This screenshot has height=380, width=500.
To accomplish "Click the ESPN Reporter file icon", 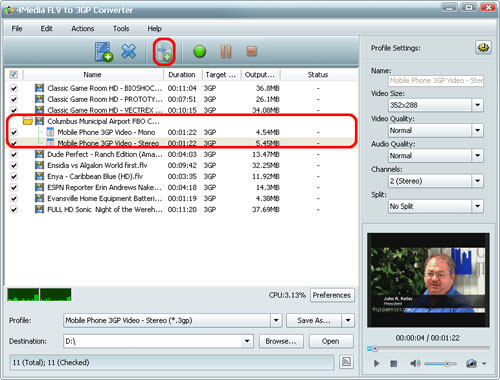I will (39, 187).
